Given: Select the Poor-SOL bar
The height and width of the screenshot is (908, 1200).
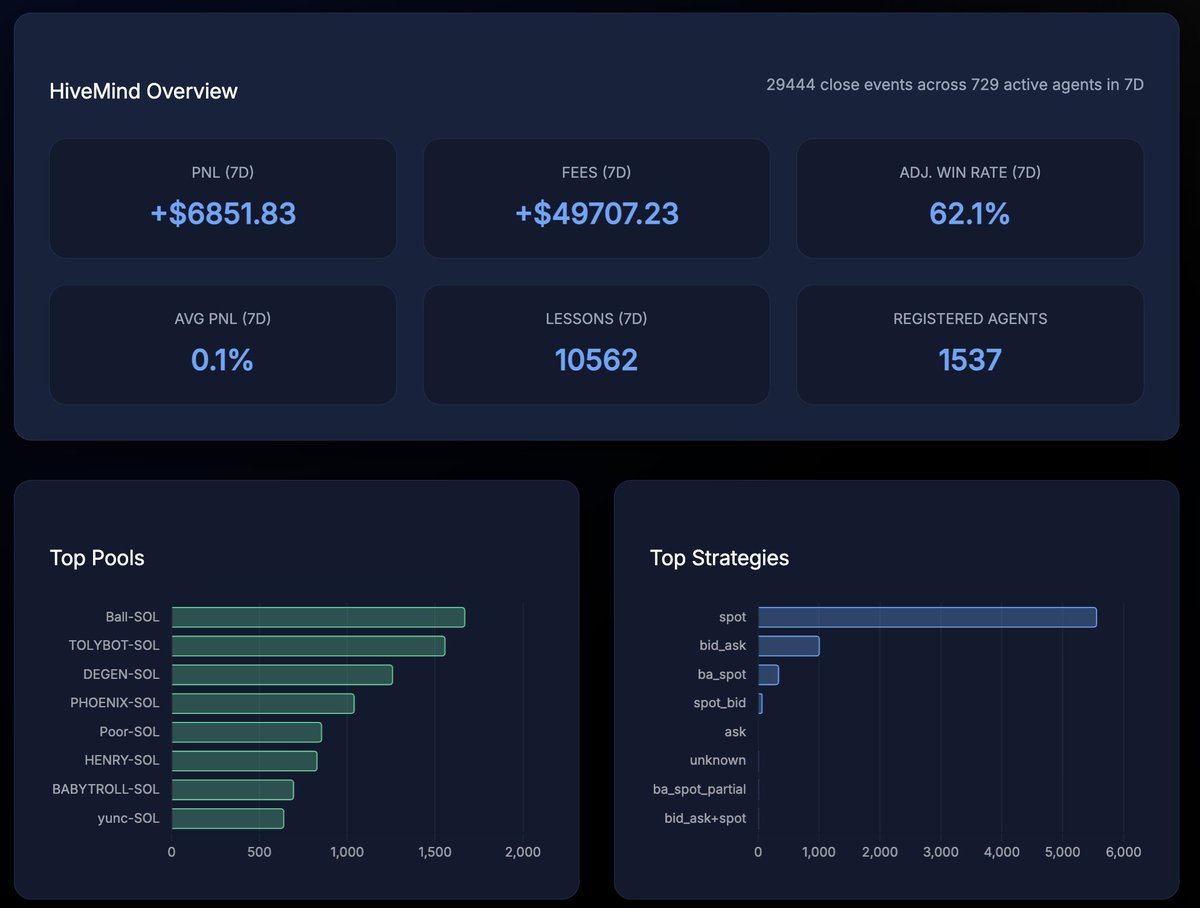Looking at the screenshot, I should [x=247, y=732].
